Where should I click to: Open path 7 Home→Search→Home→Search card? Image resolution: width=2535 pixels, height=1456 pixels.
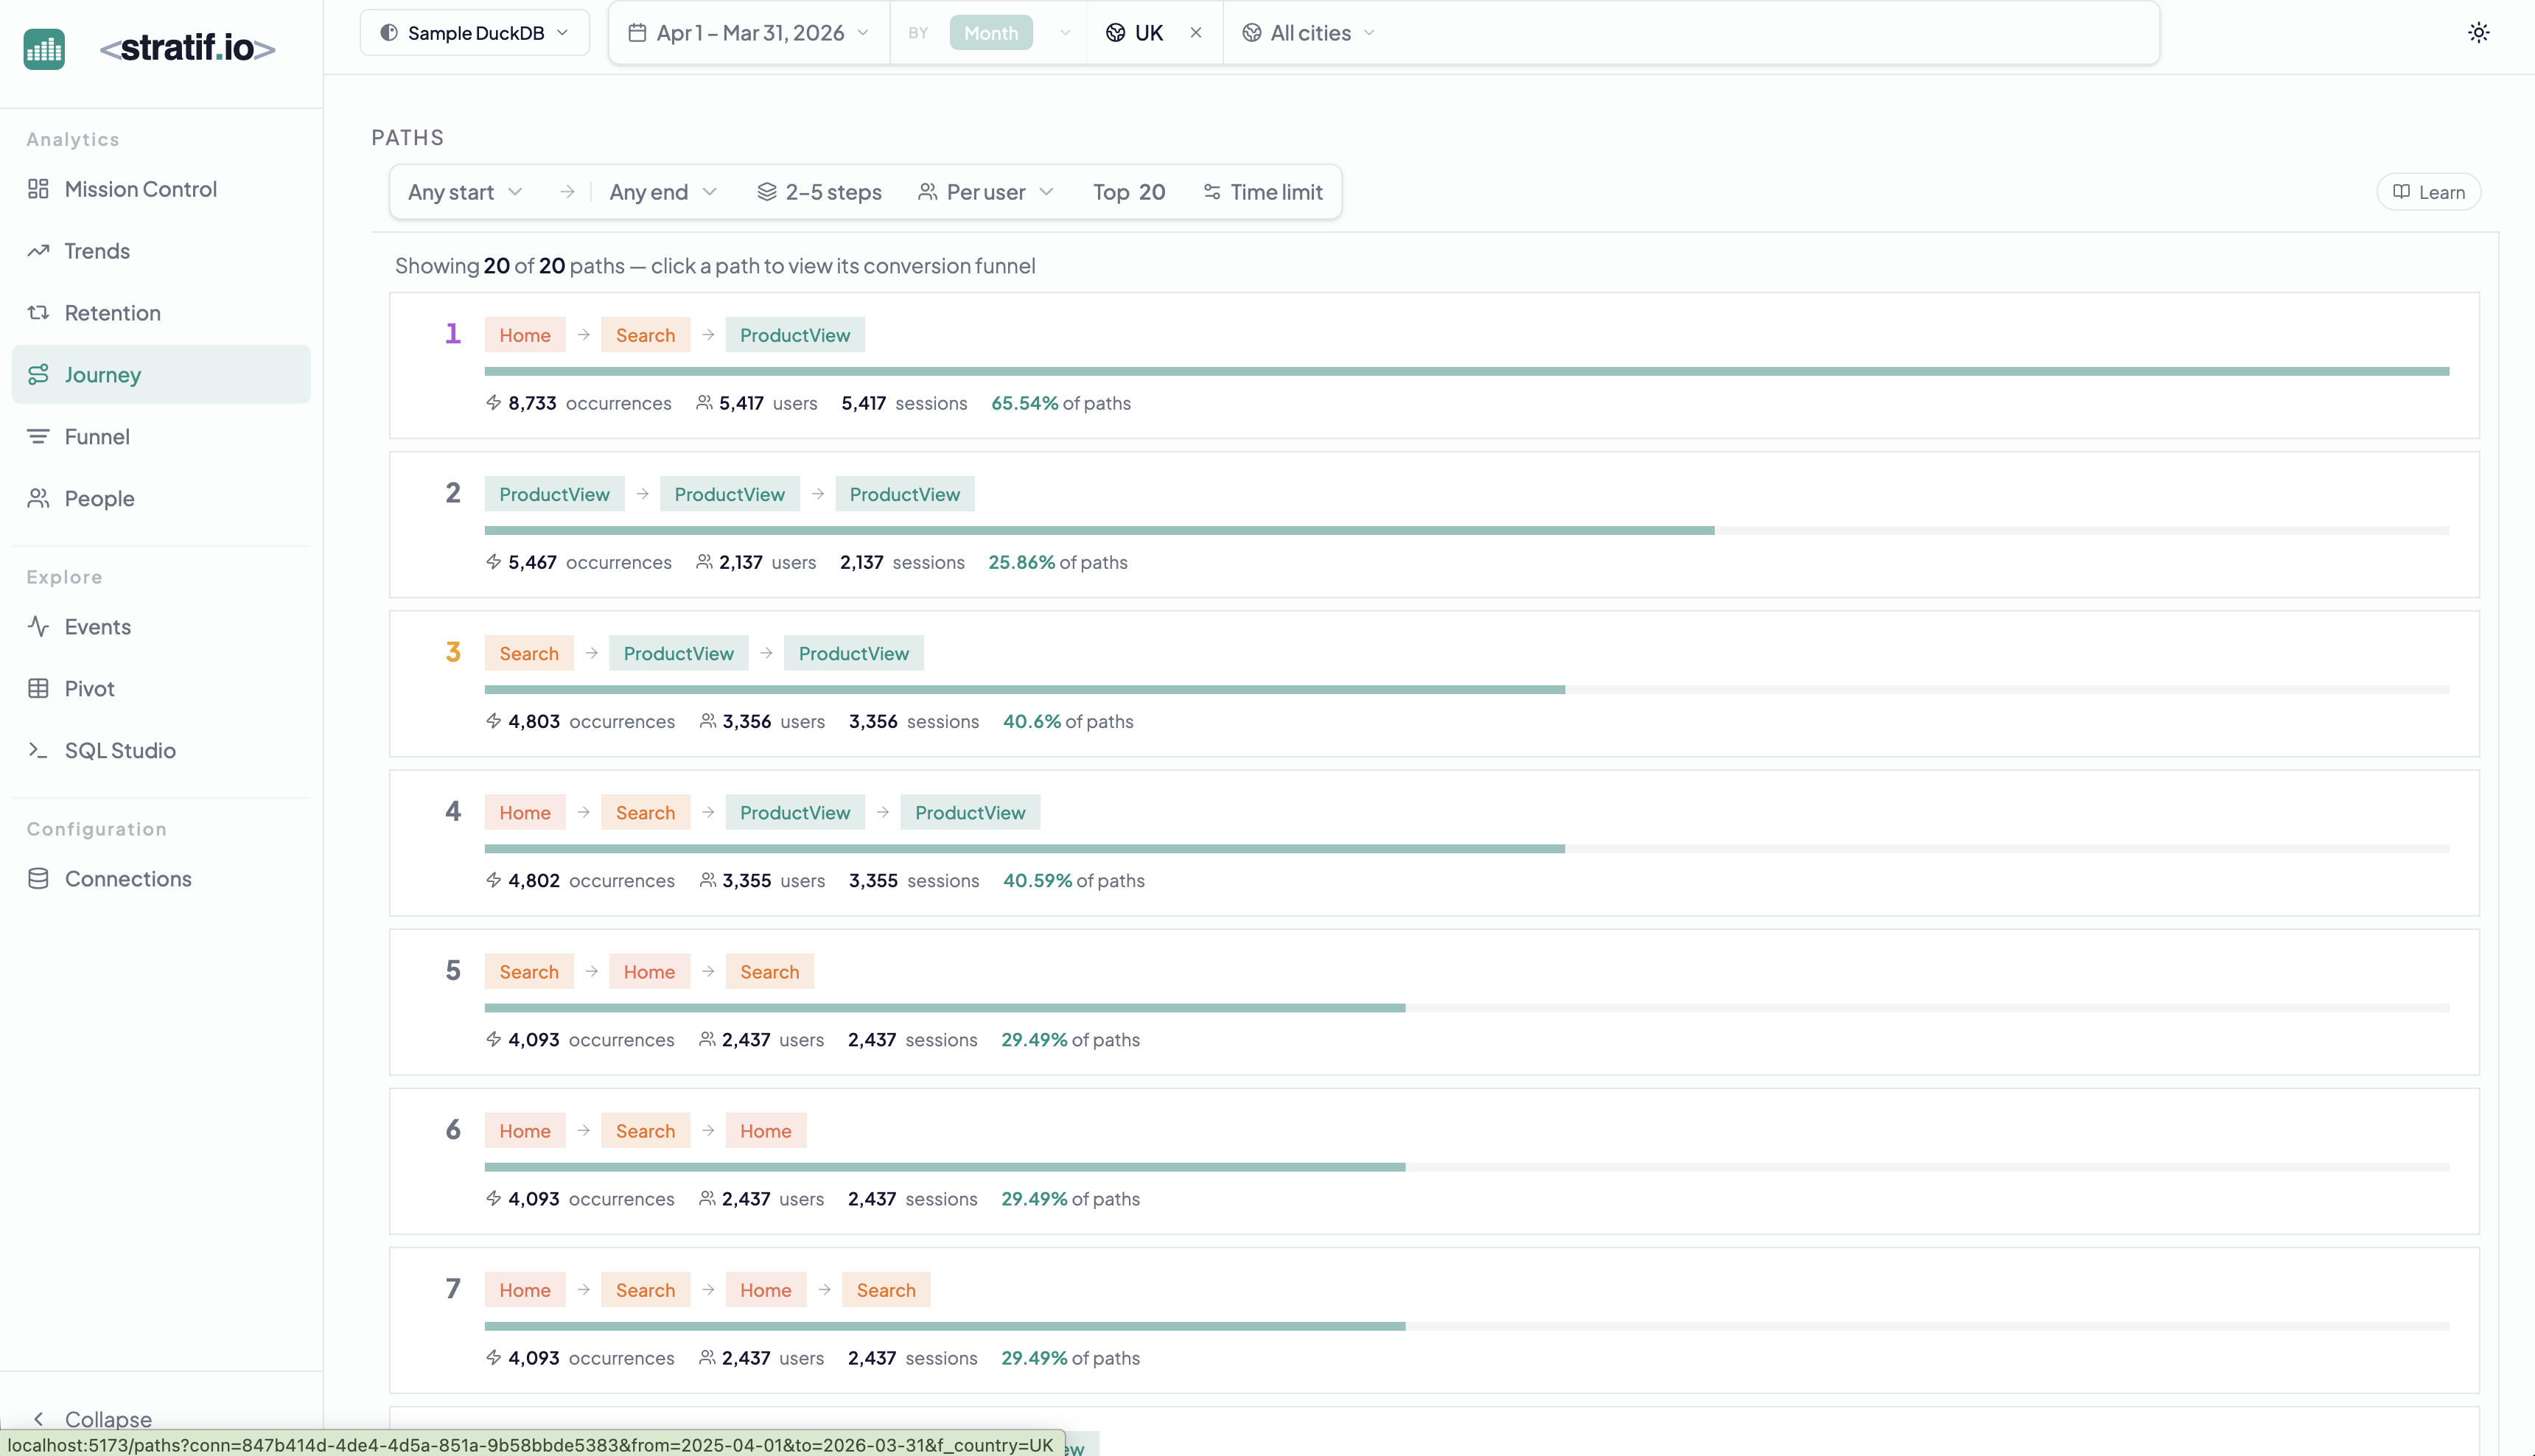(x=1434, y=1320)
